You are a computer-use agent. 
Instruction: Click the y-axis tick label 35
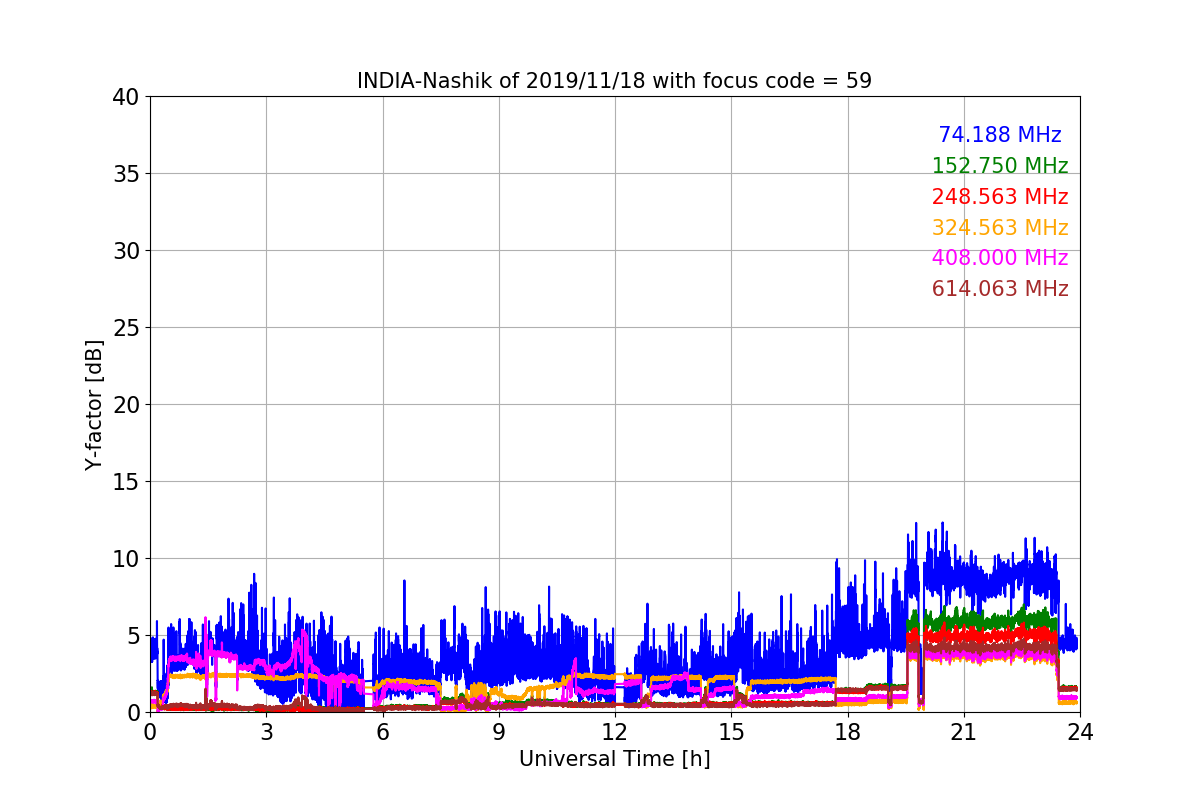125,174
